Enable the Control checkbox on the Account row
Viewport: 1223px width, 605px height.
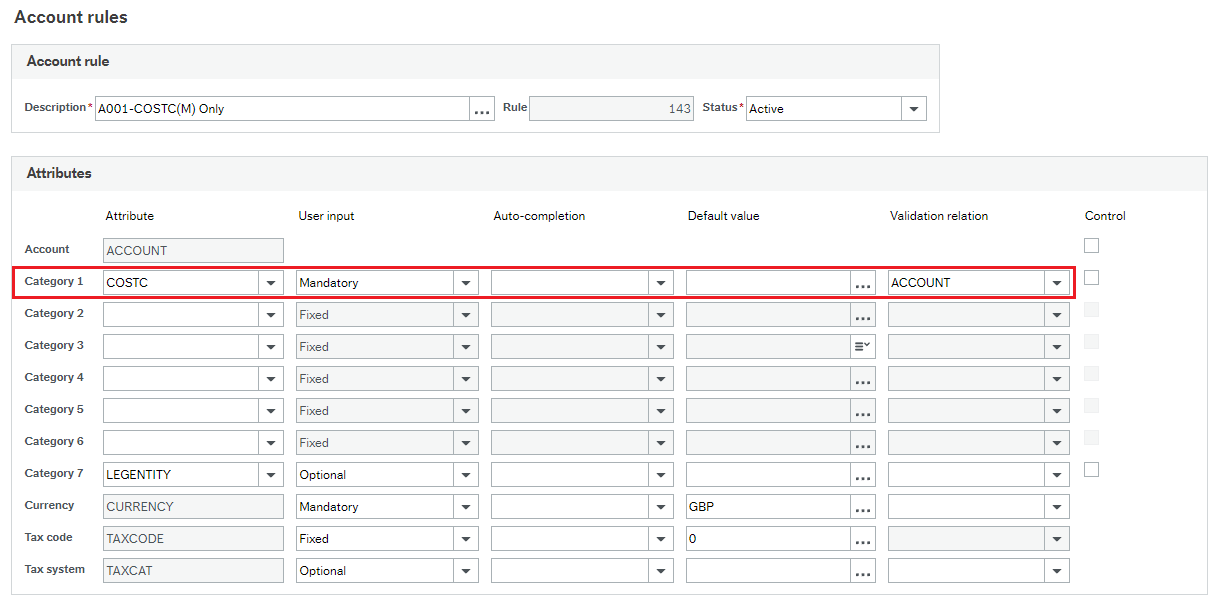(1091, 245)
